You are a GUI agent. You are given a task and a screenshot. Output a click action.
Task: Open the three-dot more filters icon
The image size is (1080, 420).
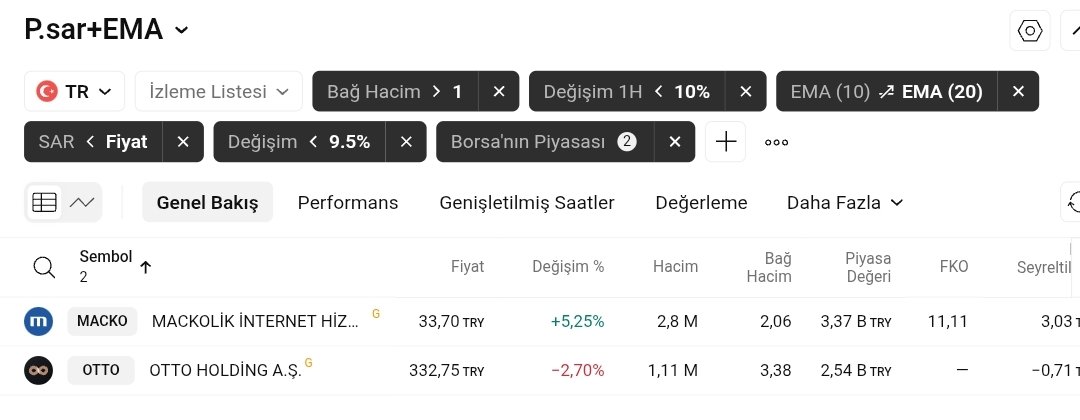tap(777, 142)
